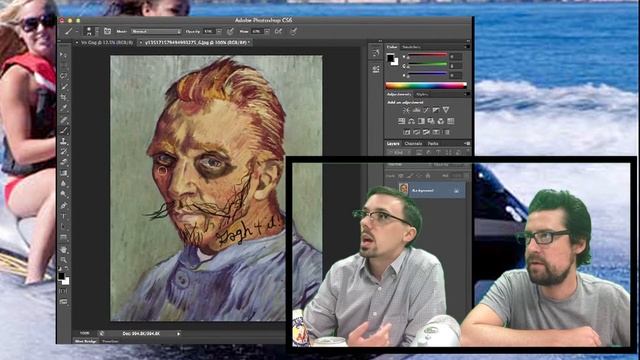Select the Hand tool
640x360 pixels.
[x=64, y=249]
